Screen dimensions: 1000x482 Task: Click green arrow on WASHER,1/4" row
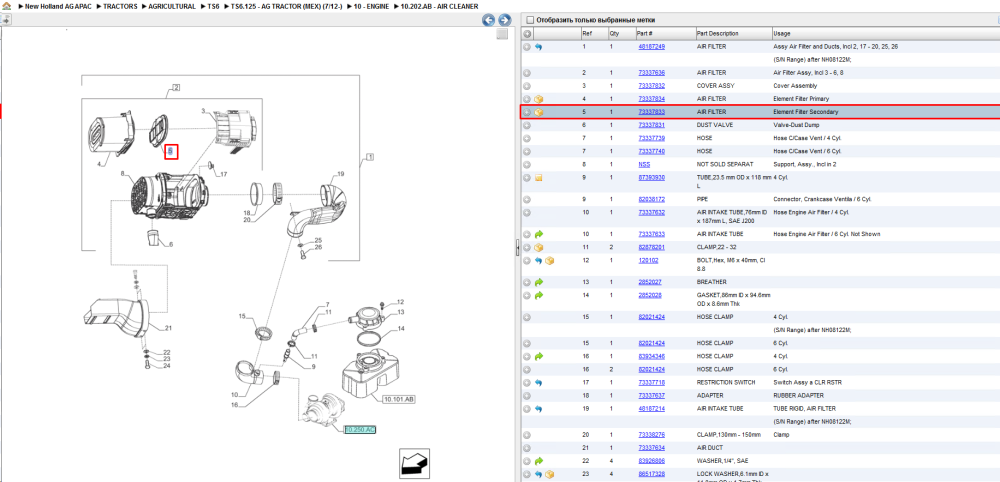539,461
